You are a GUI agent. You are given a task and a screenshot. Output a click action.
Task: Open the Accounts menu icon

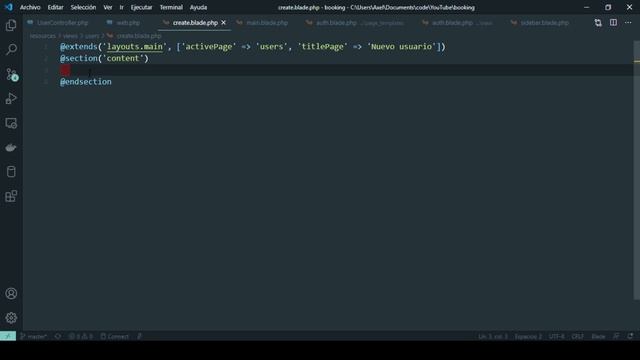coord(11,293)
